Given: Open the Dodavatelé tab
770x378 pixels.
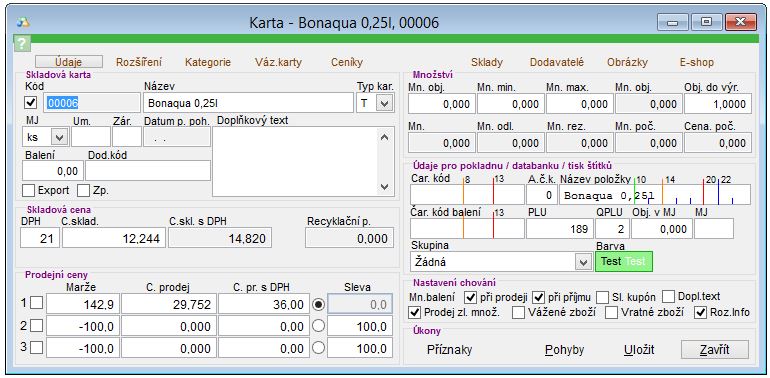Looking at the screenshot, I should pos(557,62).
